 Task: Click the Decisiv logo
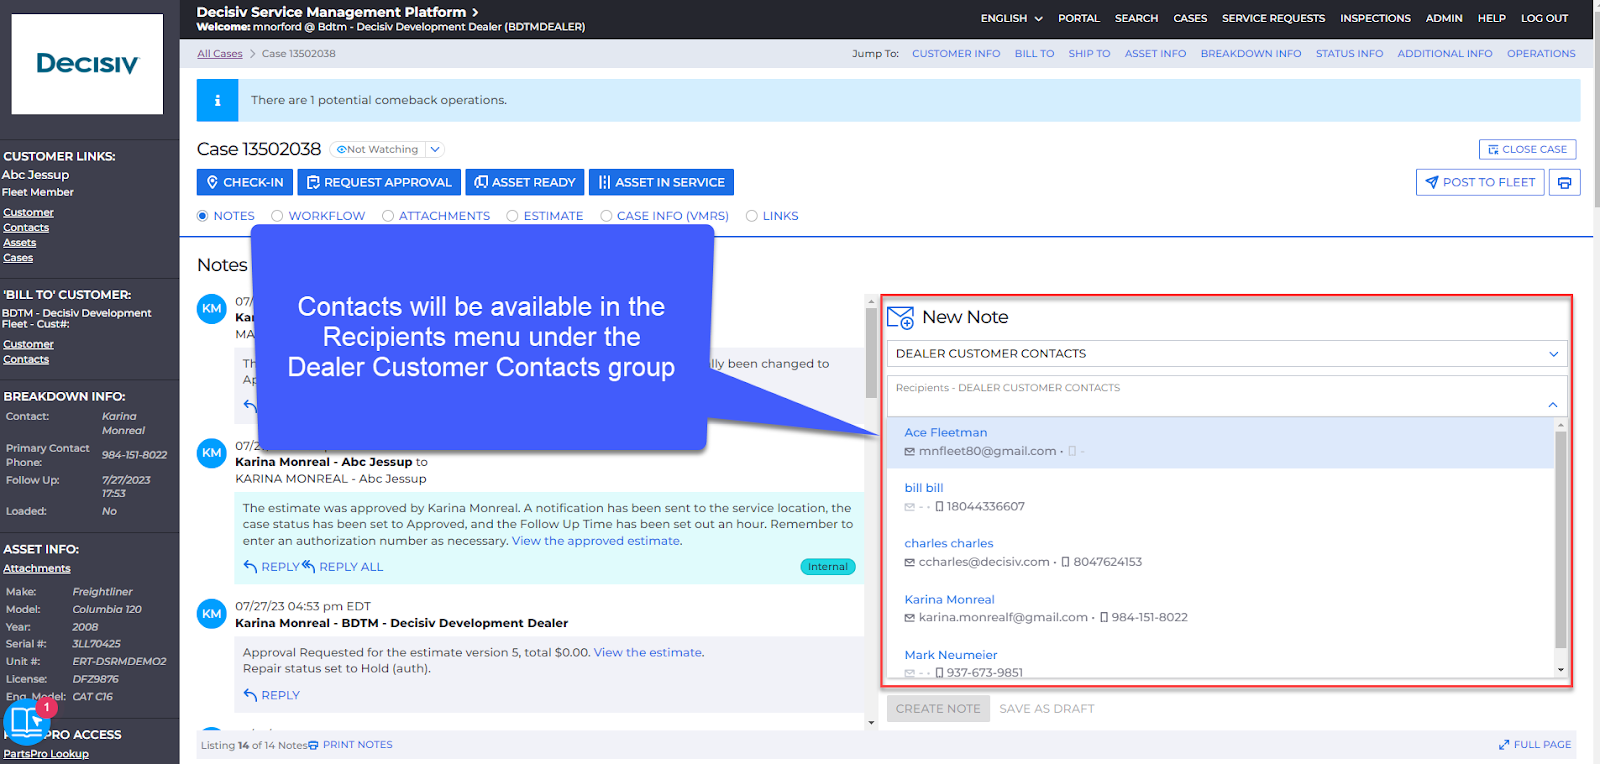click(x=87, y=64)
